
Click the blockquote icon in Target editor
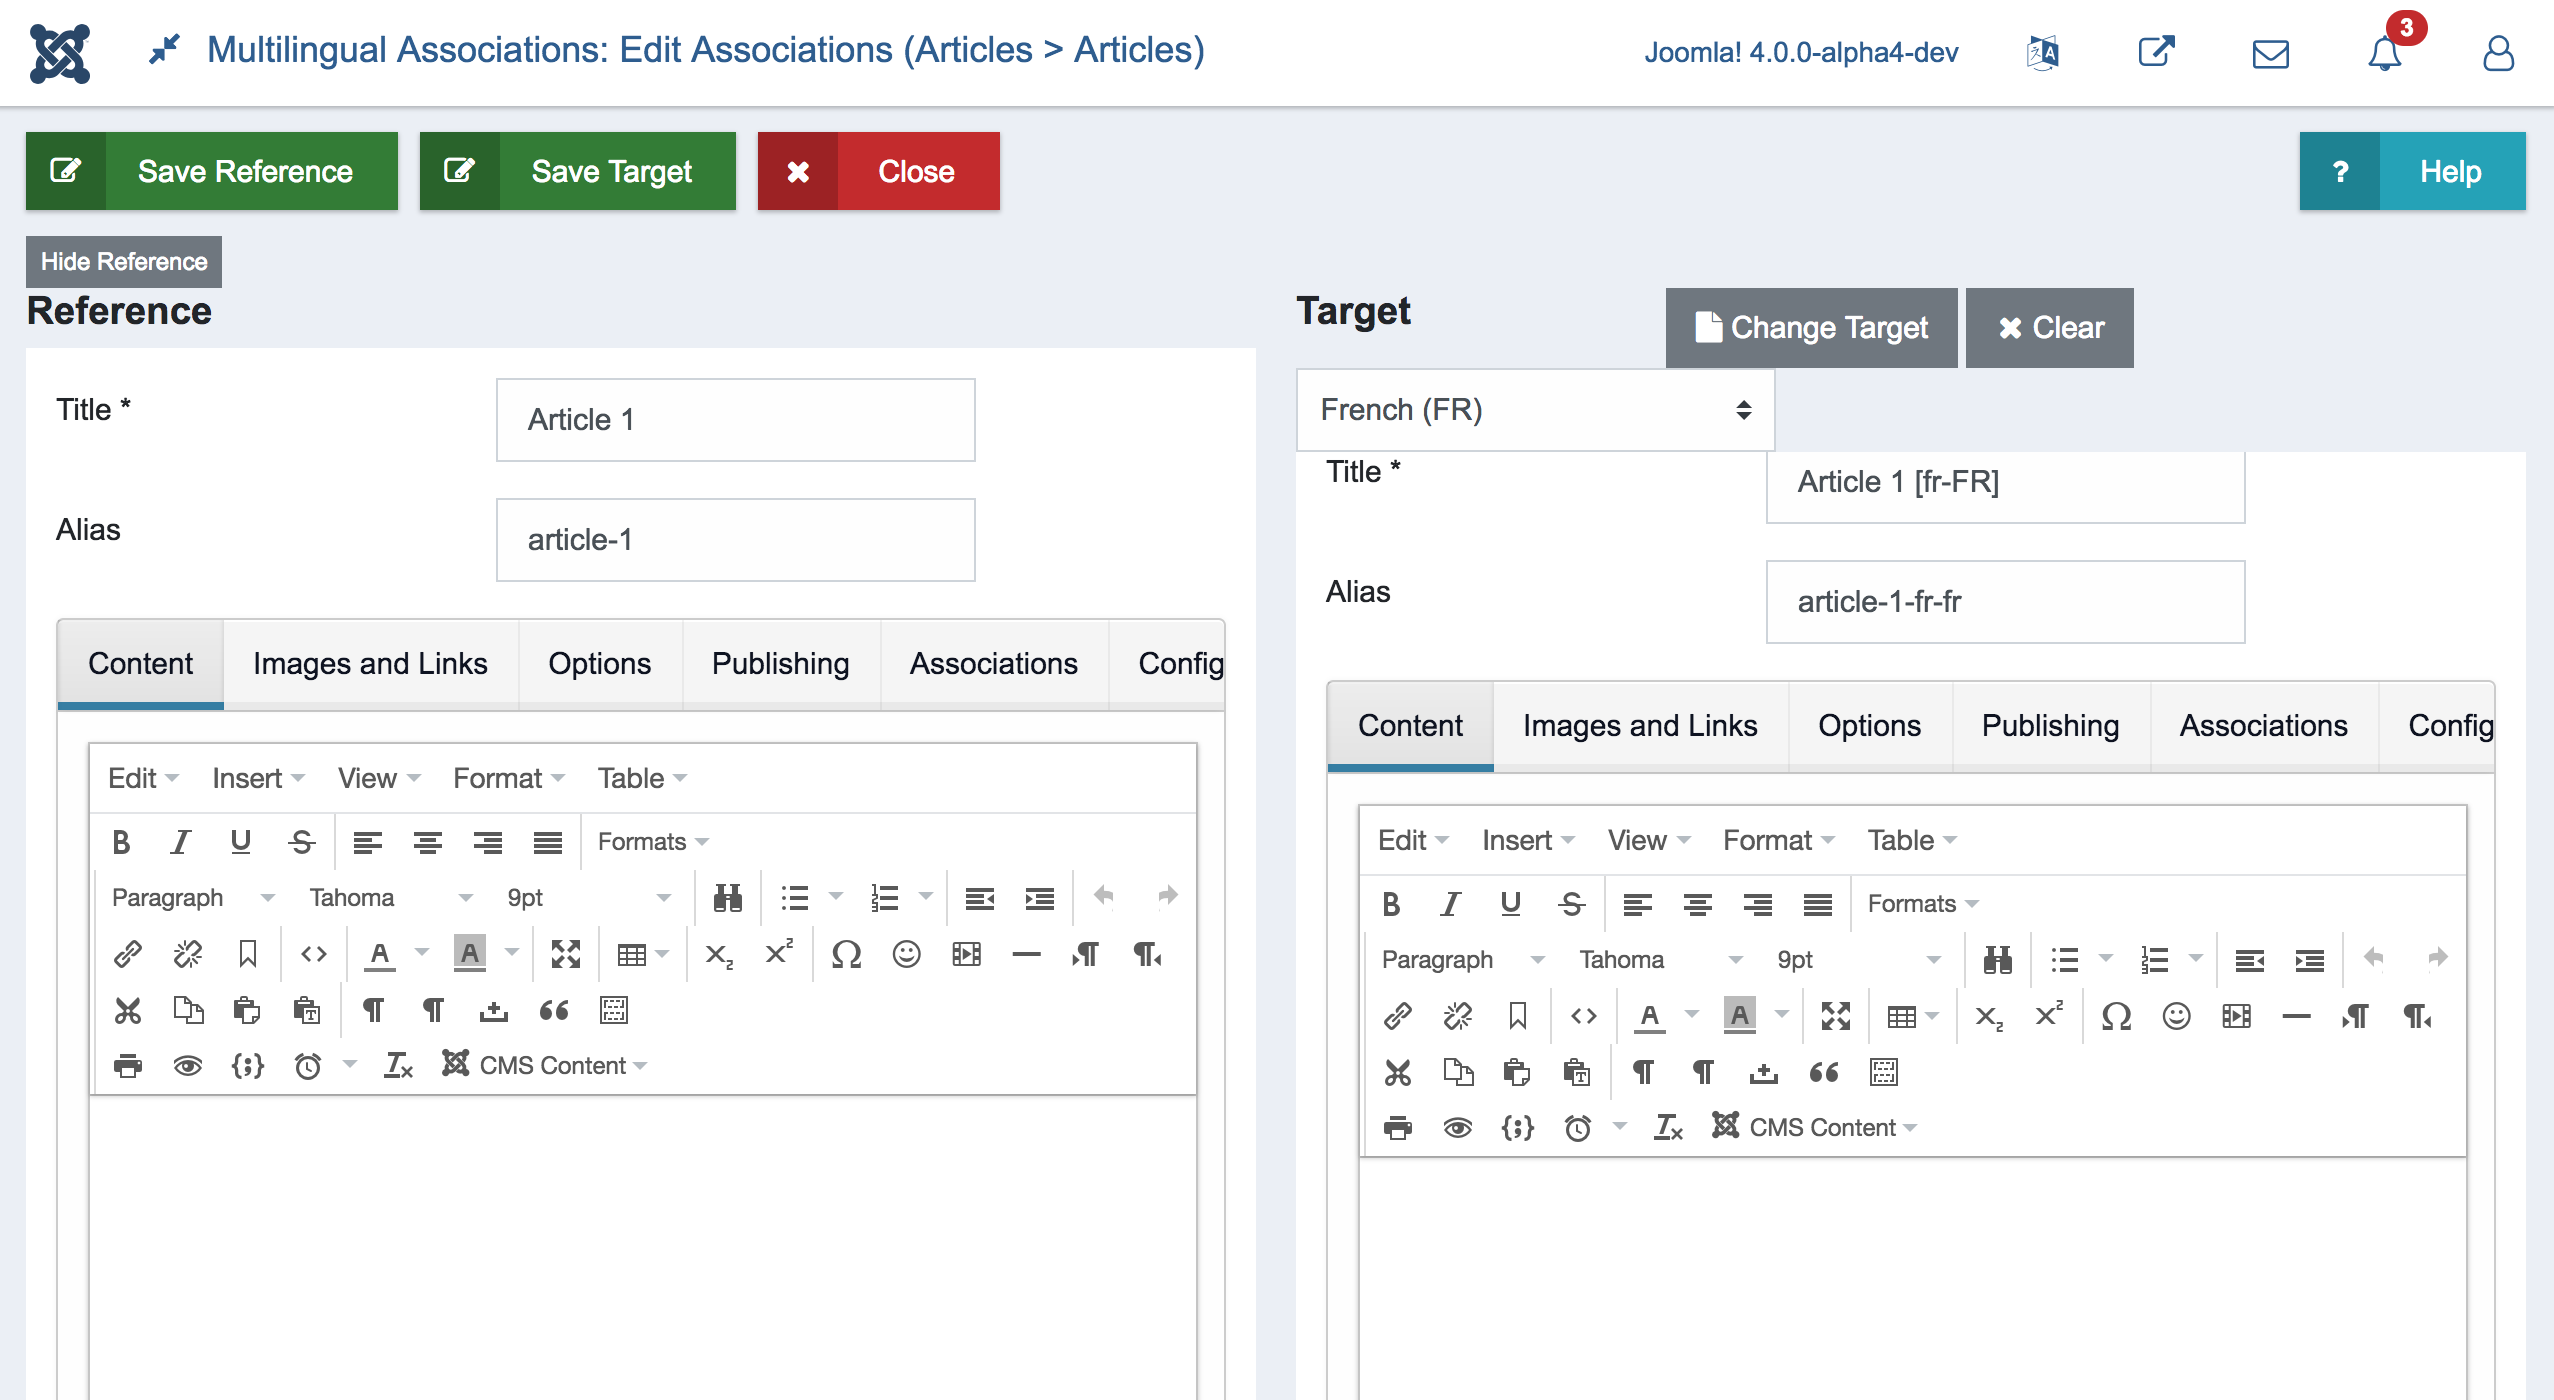(x=1823, y=1072)
